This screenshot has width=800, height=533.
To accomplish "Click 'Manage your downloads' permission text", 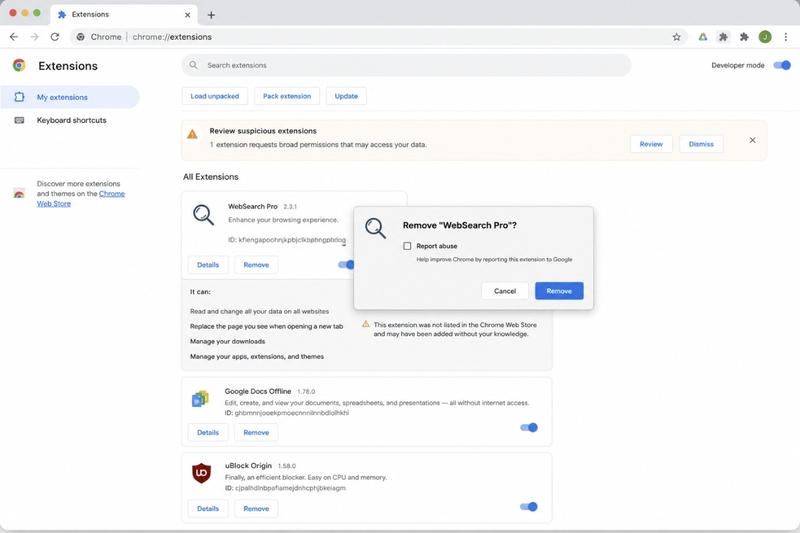I will point(228,341).
